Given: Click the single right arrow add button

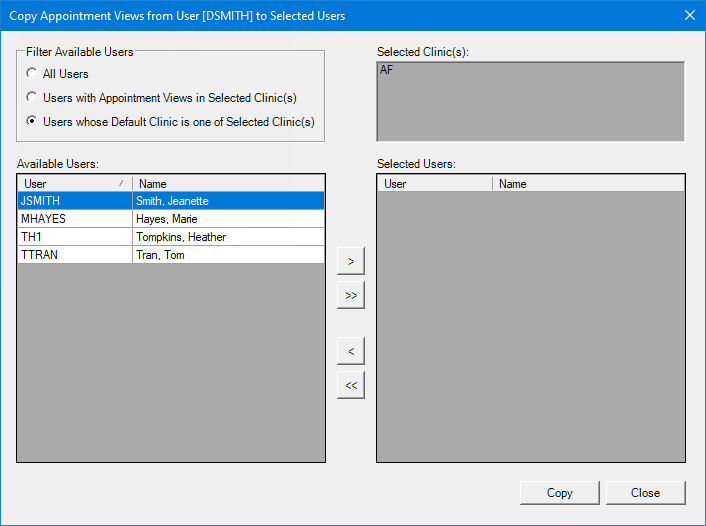Looking at the screenshot, I should [x=350, y=261].
